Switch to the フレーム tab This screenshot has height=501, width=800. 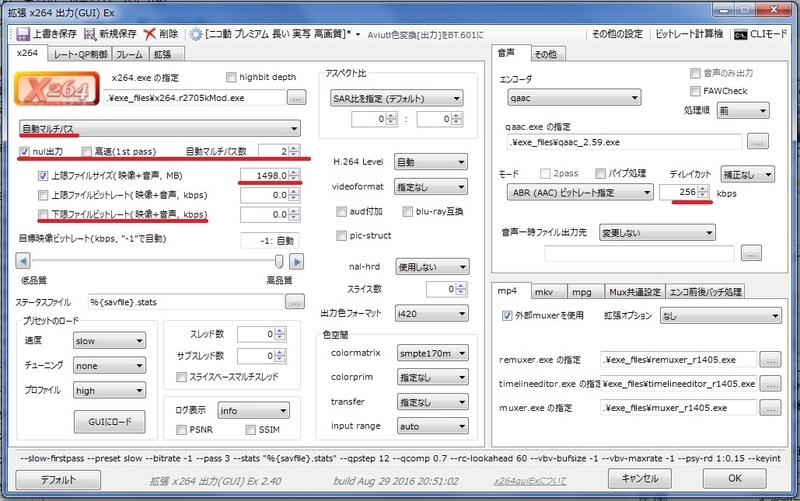pos(129,54)
